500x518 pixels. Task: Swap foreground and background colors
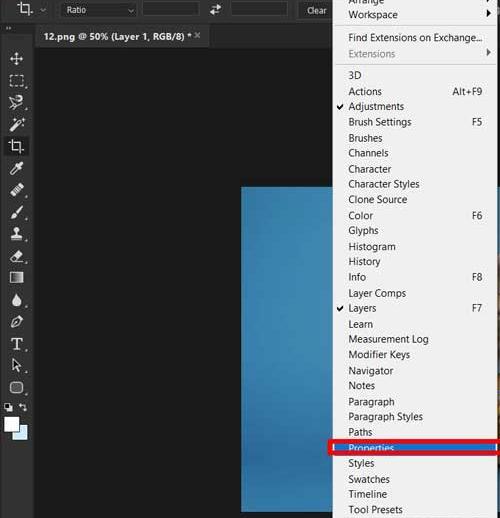point(23,407)
